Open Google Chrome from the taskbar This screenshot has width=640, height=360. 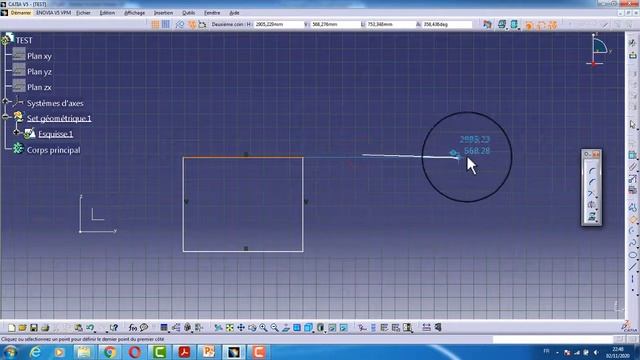pos(109,352)
